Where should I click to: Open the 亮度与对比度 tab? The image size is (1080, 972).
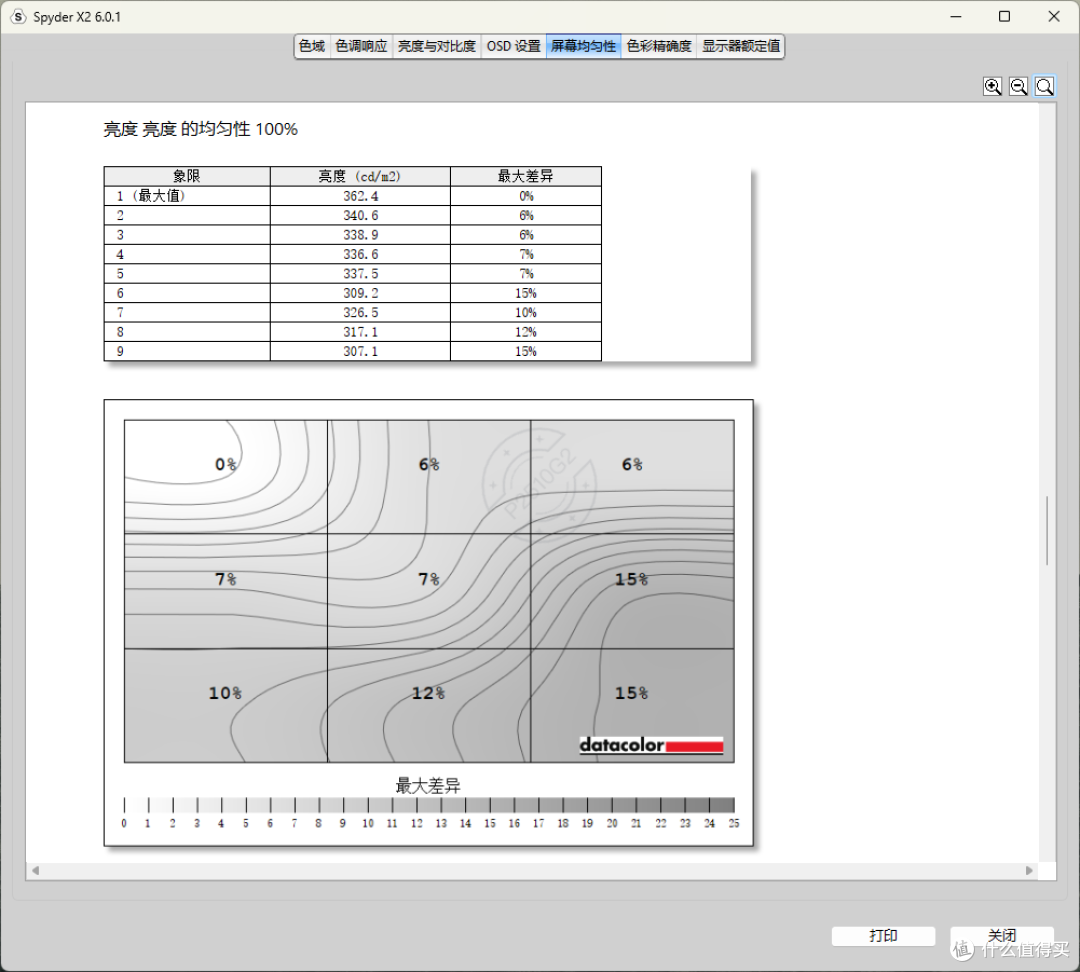(x=437, y=46)
